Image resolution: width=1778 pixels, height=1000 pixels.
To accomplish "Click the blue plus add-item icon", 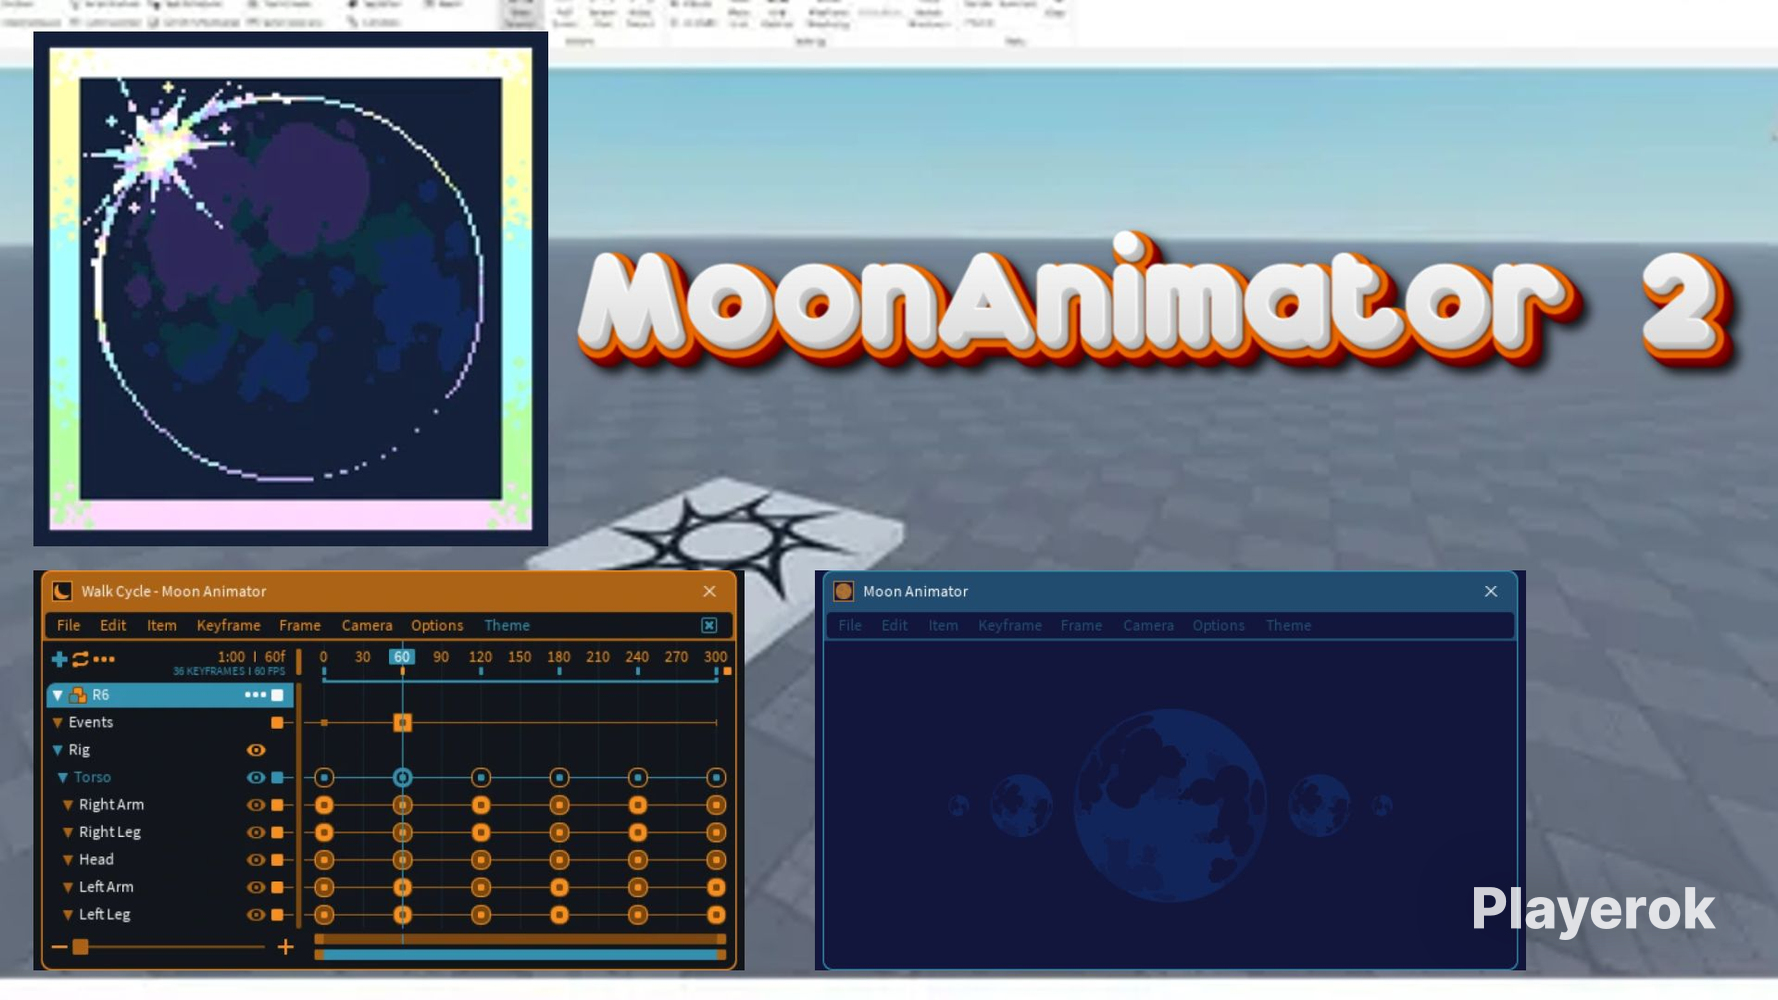I will click(x=59, y=659).
